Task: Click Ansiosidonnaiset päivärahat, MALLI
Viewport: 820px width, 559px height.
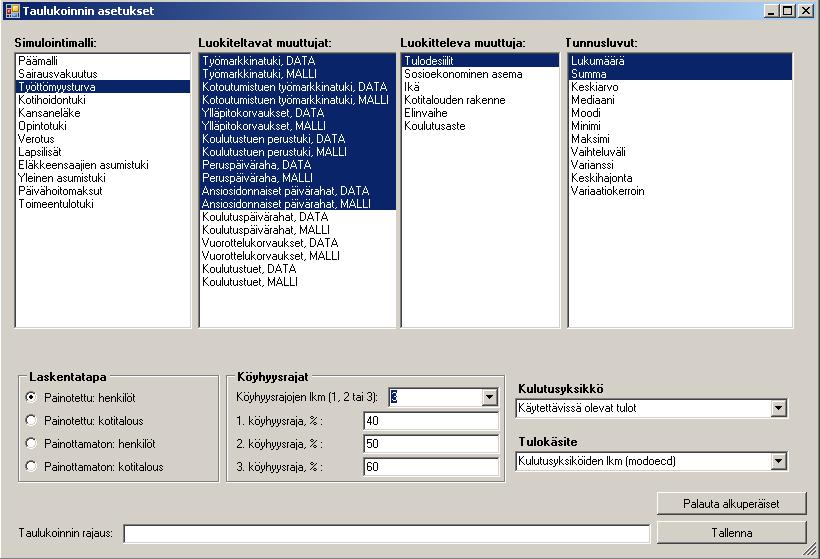Action: click(298, 204)
